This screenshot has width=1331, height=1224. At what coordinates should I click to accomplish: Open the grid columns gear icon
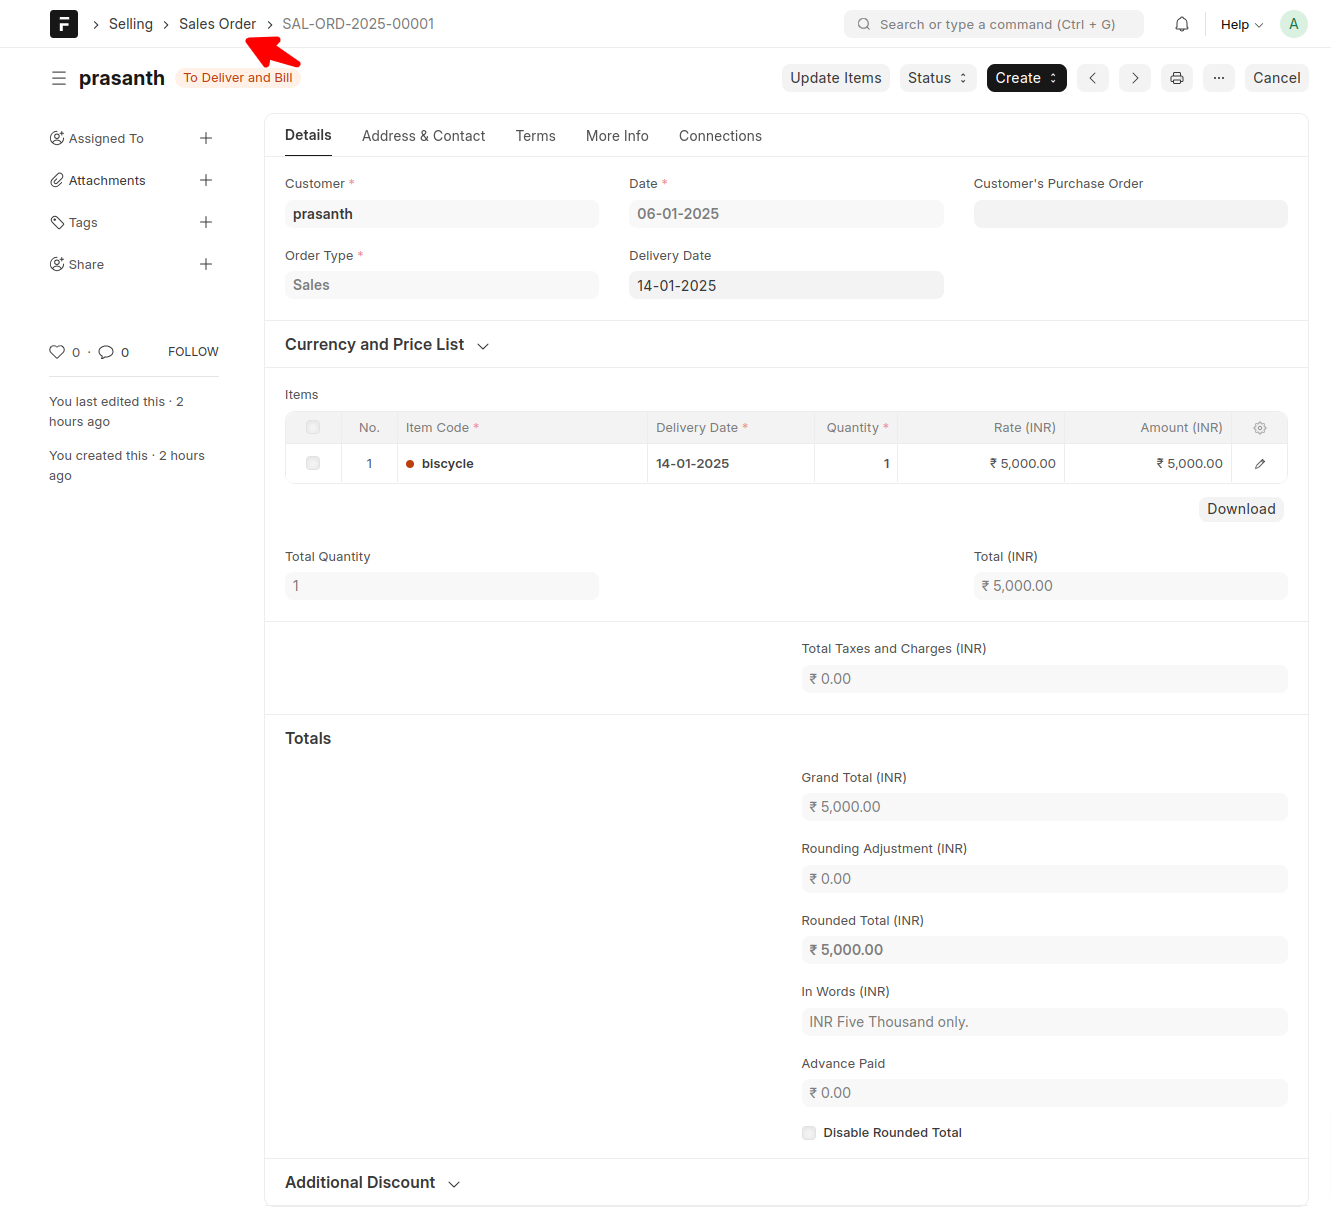click(x=1259, y=427)
